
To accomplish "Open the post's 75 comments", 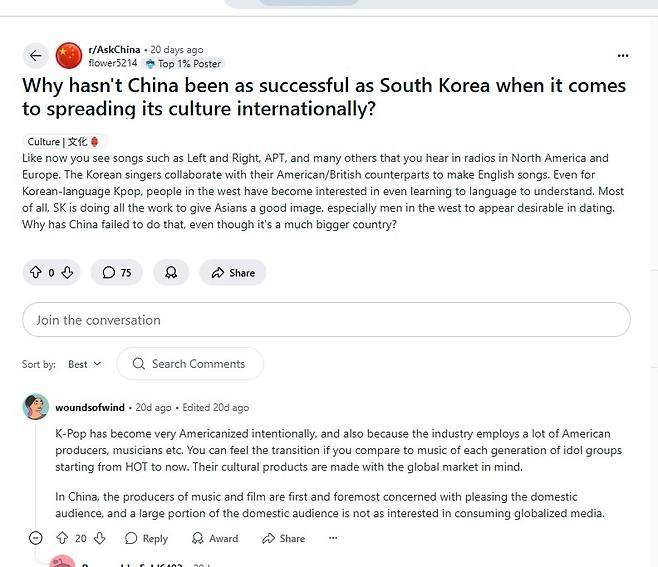I will 117,272.
